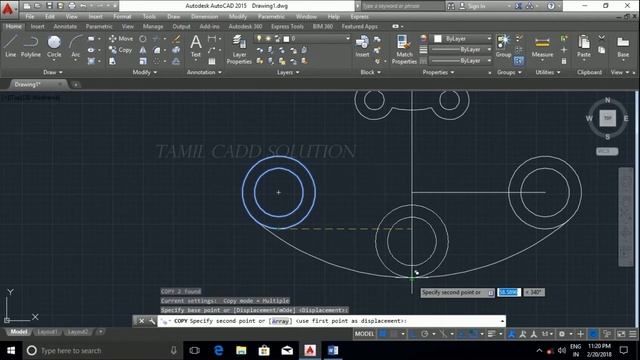Click the Save icon in quick access toolbar
Image resolution: width=640 pixels, height=360 pixels.
(x=49, y=6)
